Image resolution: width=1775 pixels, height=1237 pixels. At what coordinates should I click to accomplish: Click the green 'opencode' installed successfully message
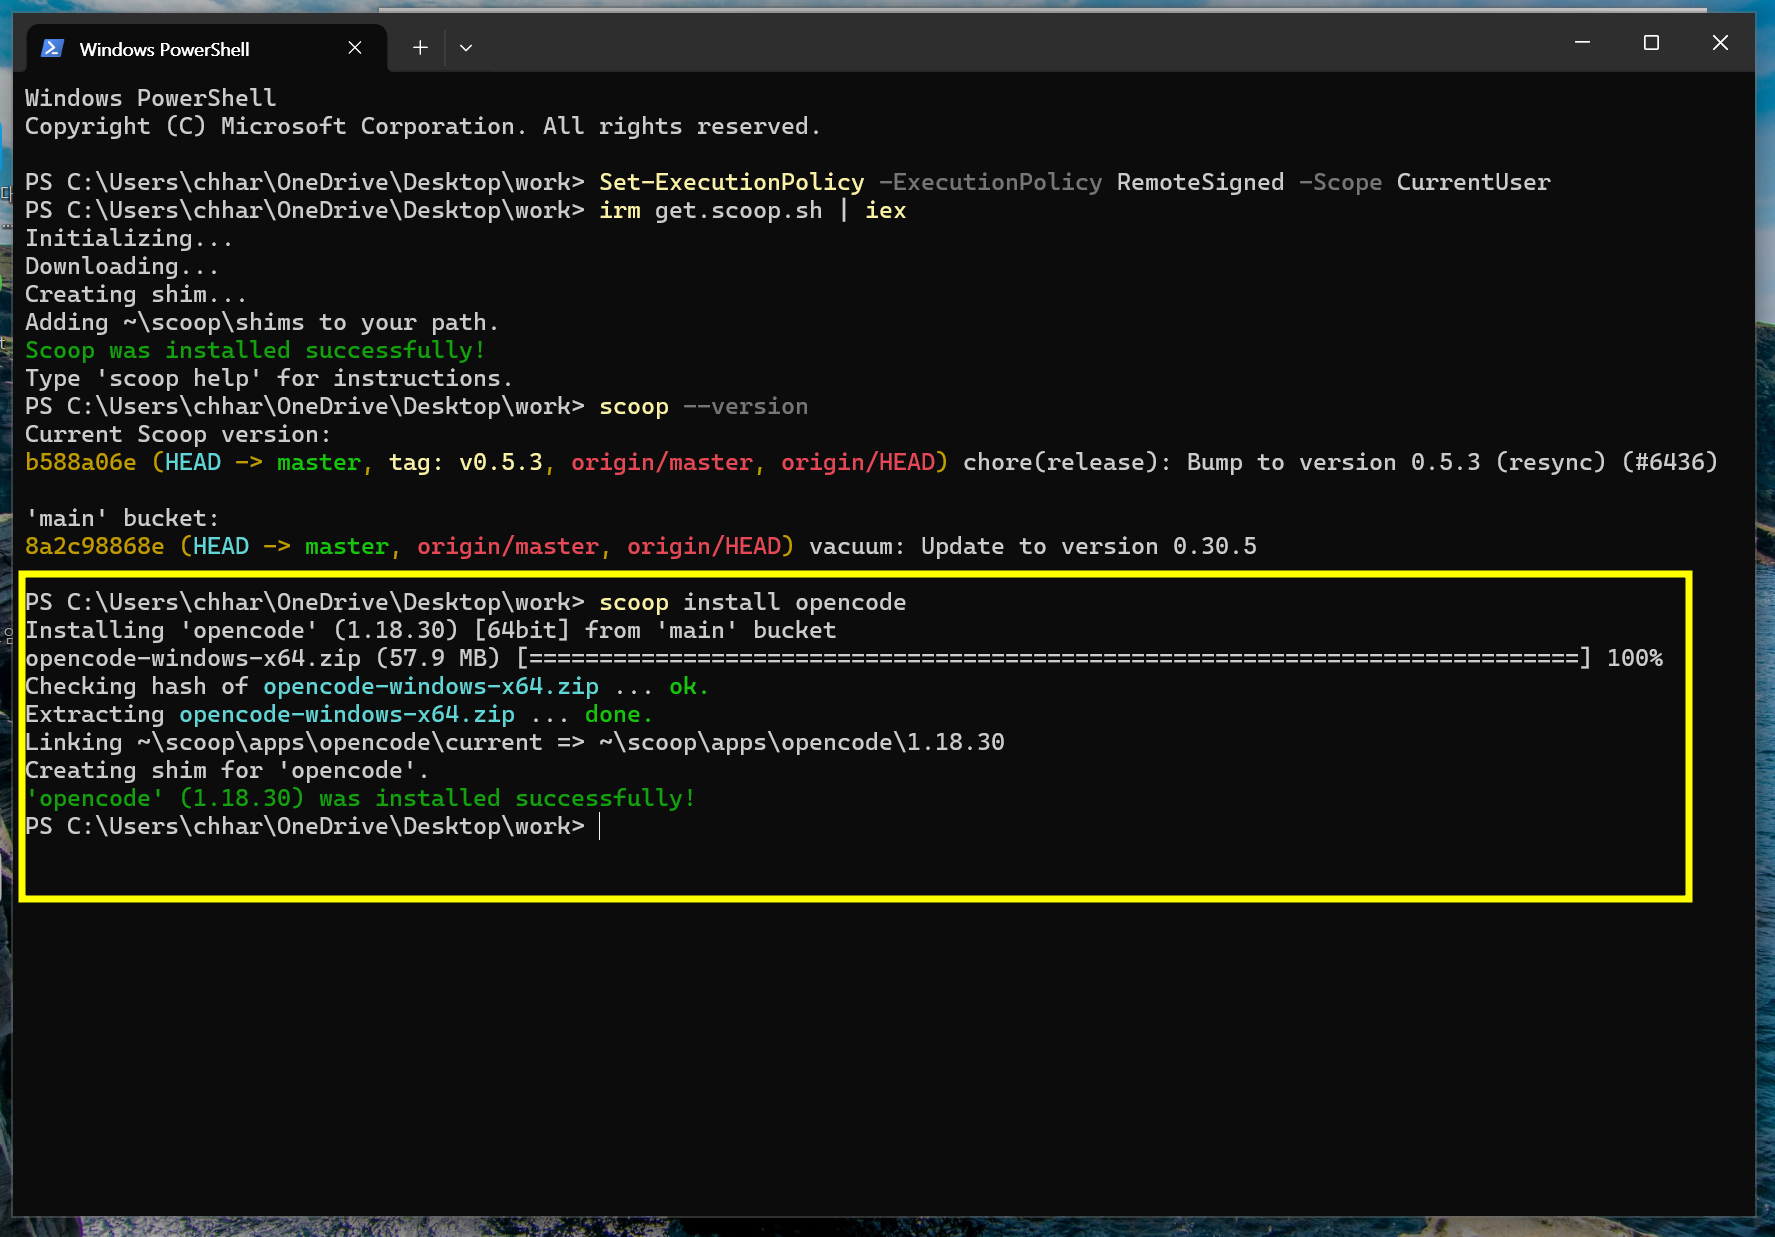point(360,798)
